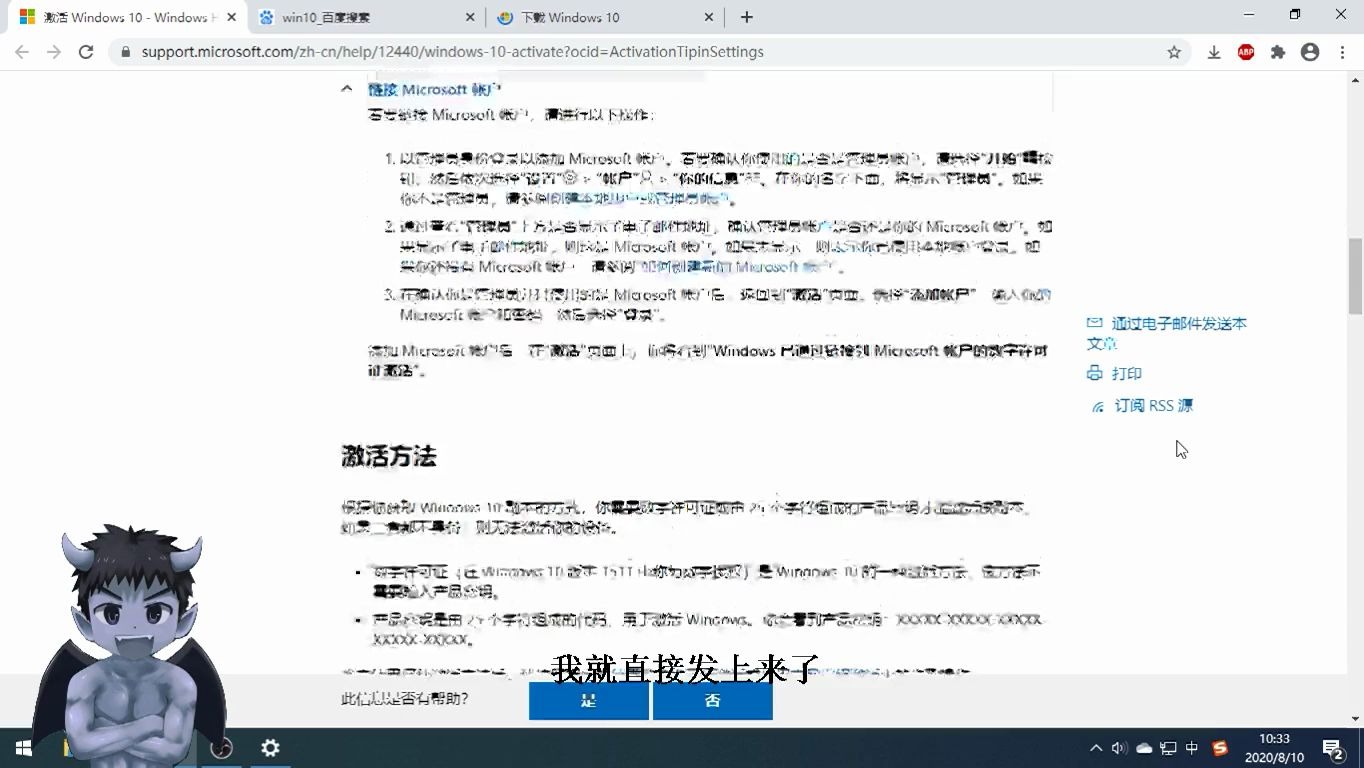Open the Windows Start menu
Image resolution: width=1364 pixels, height=768 pixels.
(23, 748)
